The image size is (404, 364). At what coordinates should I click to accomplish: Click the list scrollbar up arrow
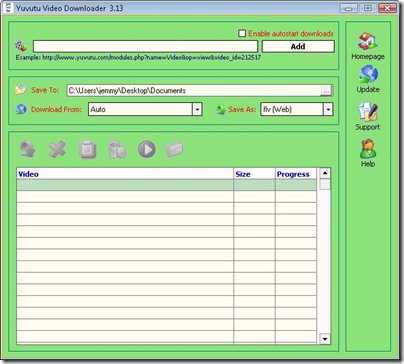[325, 173]
